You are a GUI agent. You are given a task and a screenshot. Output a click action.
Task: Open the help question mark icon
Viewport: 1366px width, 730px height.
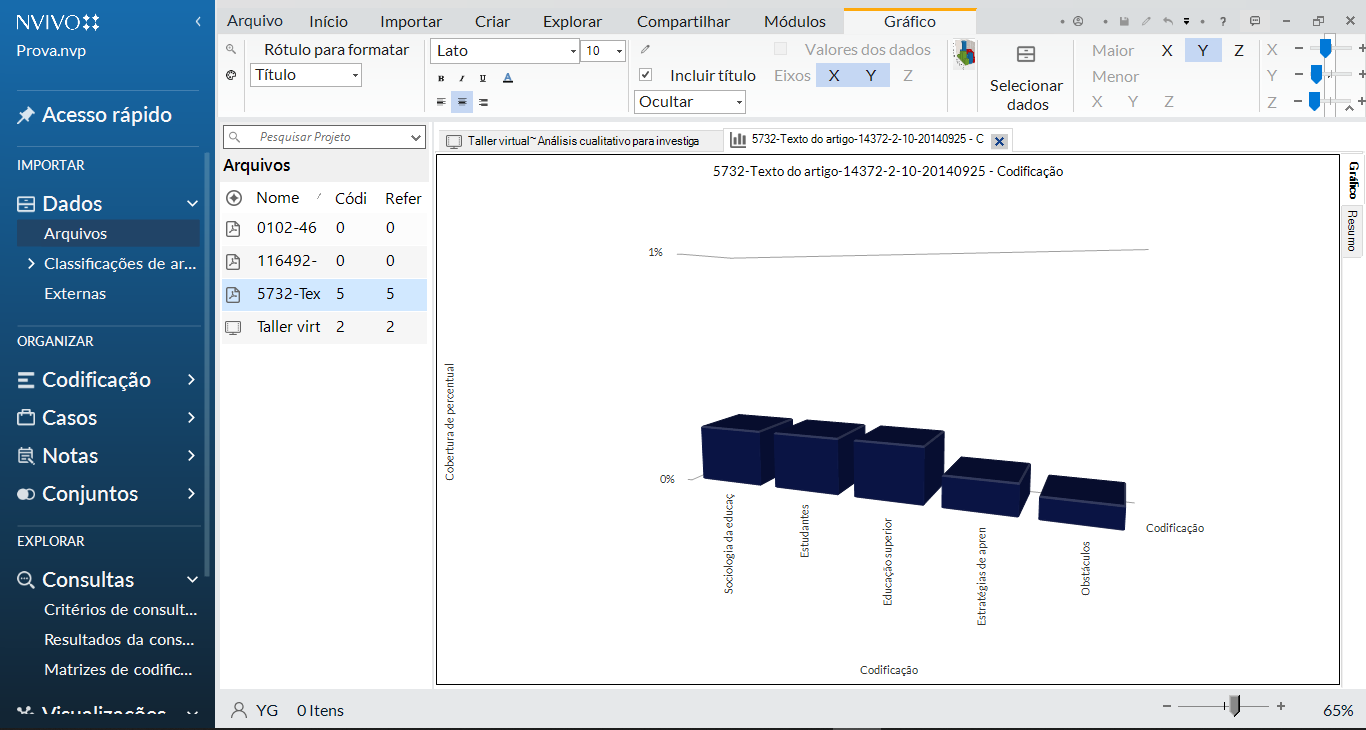point(1222,21)
